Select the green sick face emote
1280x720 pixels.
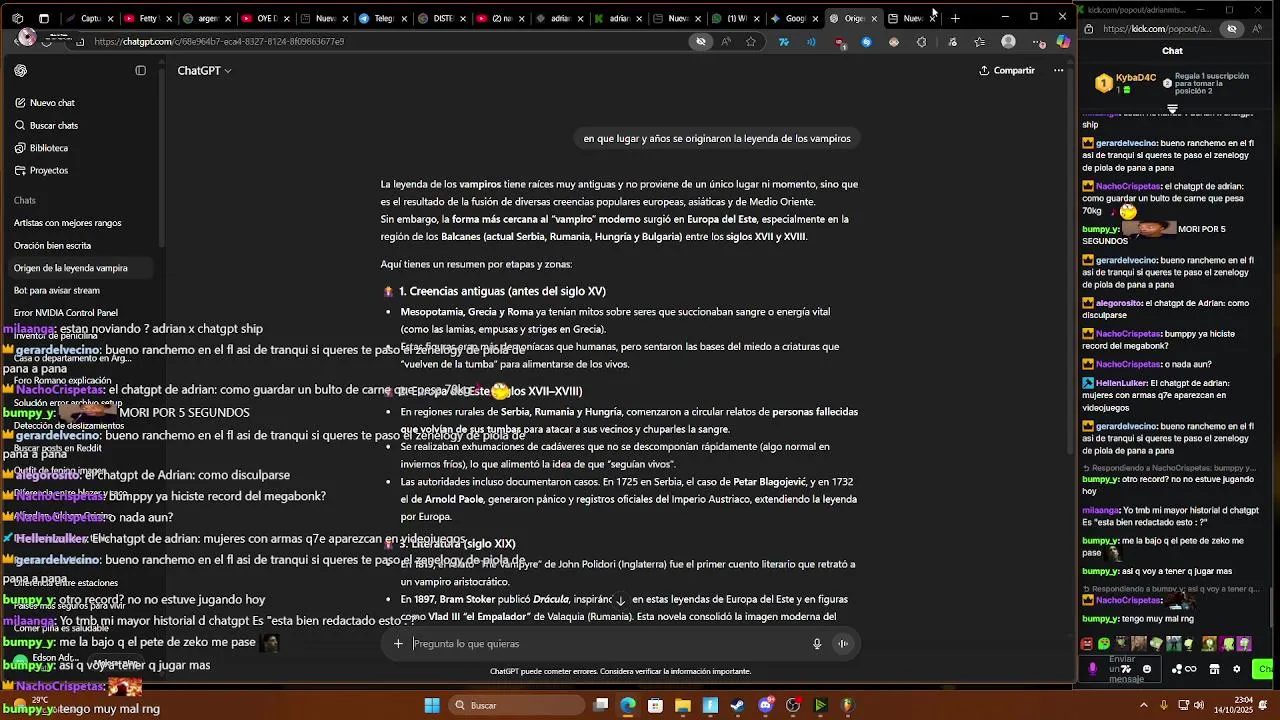point(1104,644)
